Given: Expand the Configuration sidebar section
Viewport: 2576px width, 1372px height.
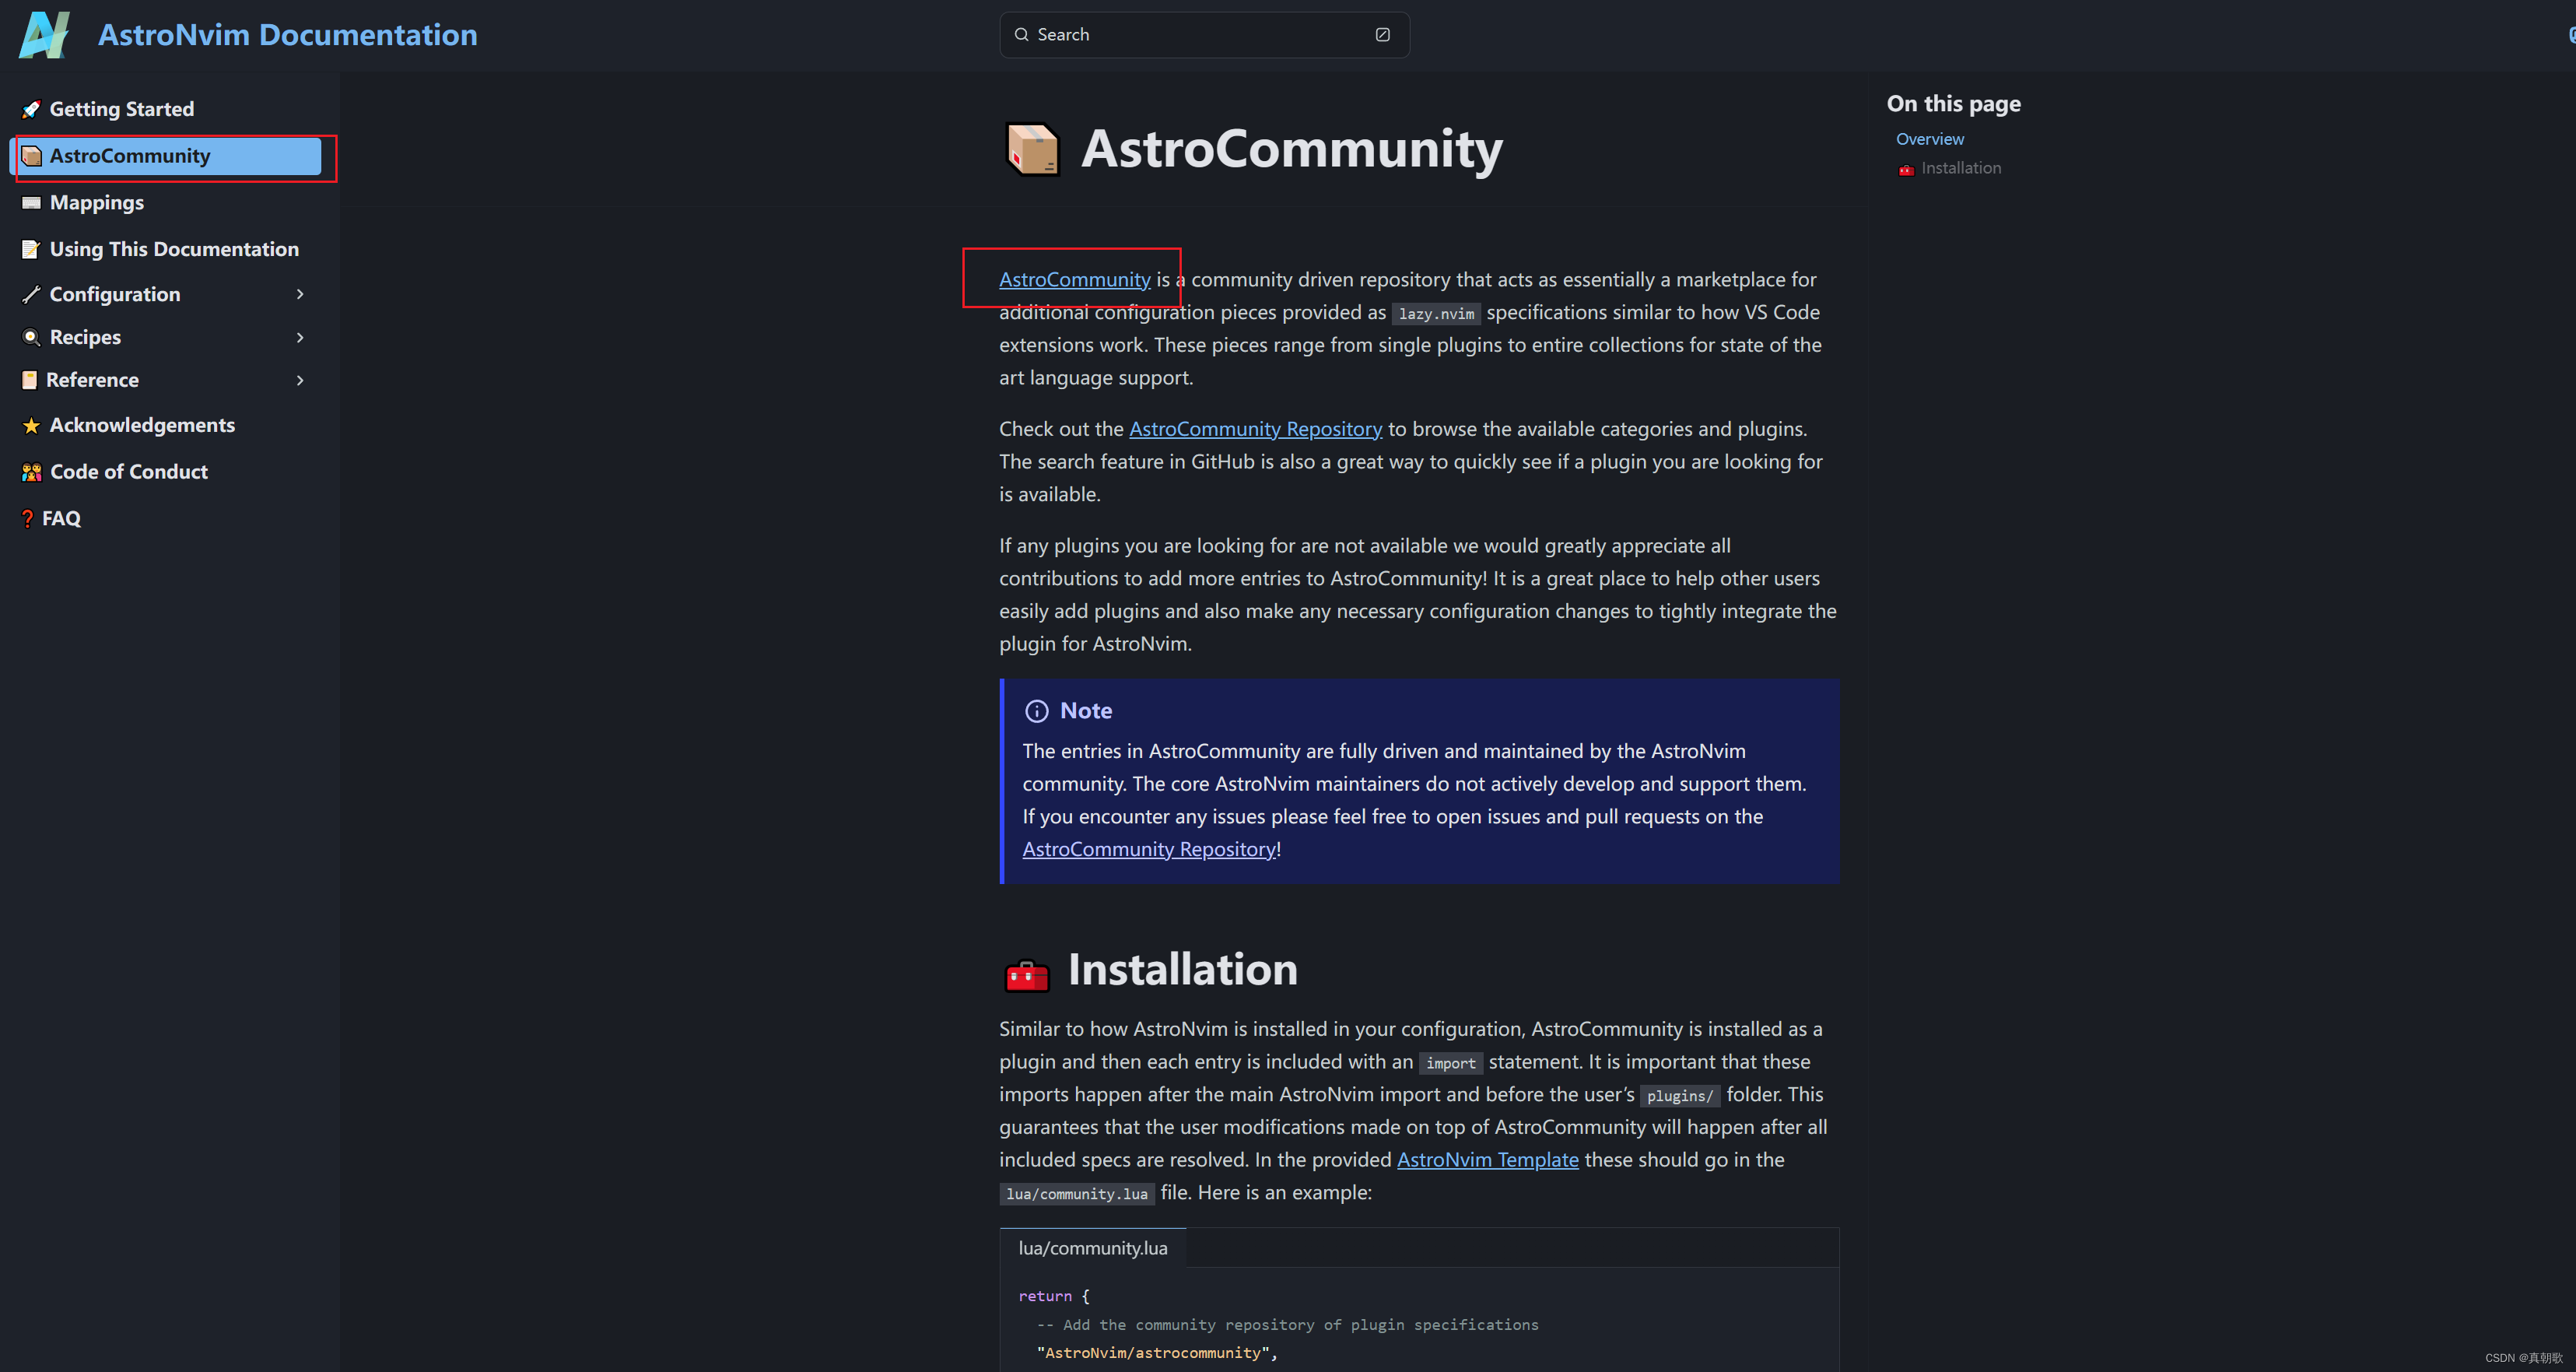Looking at the screenshot, I should coord(299,294).
